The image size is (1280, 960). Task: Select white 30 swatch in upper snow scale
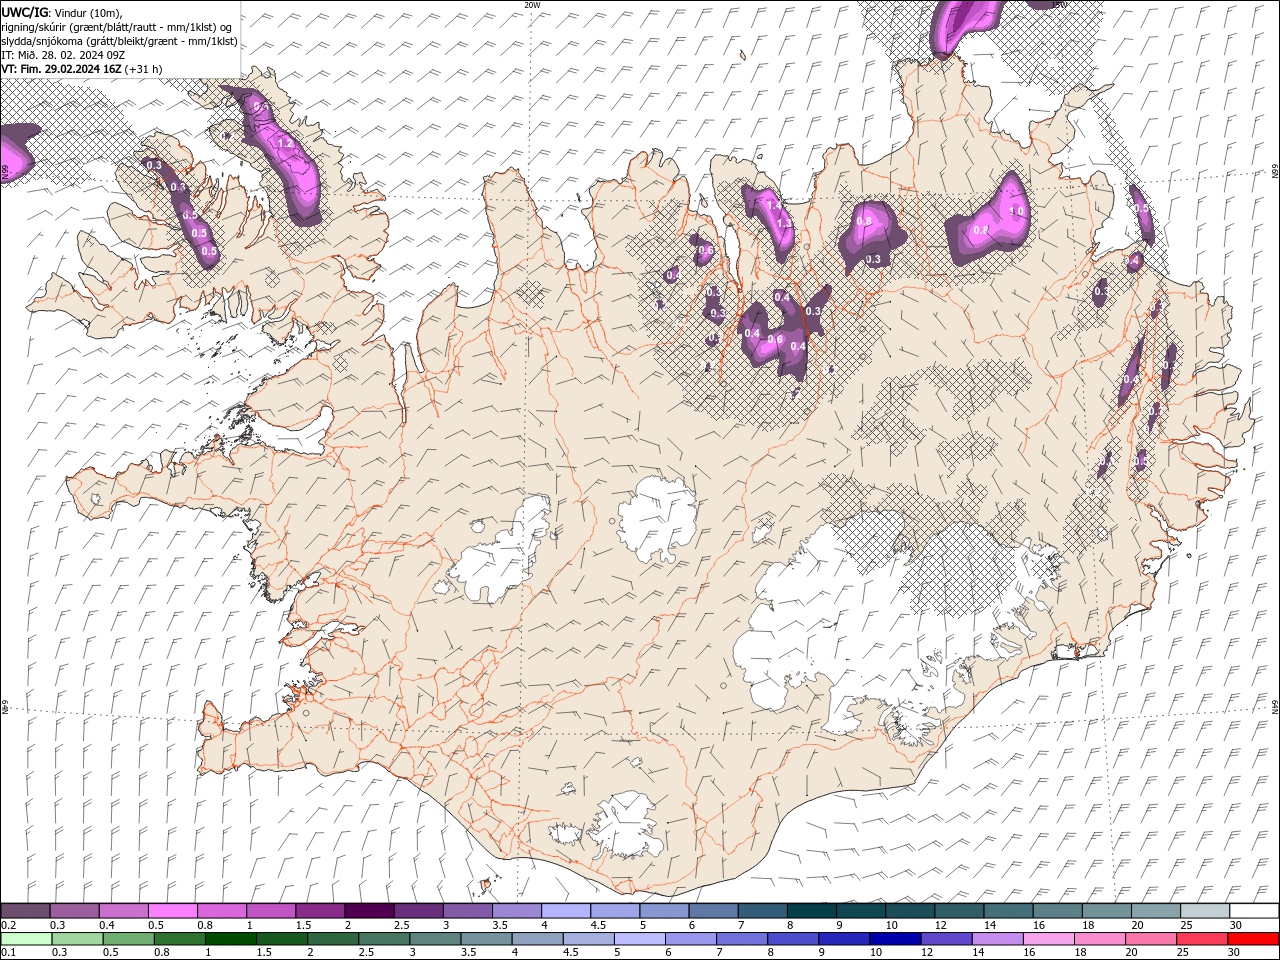pyautogui.click(x=1253, y=911)
